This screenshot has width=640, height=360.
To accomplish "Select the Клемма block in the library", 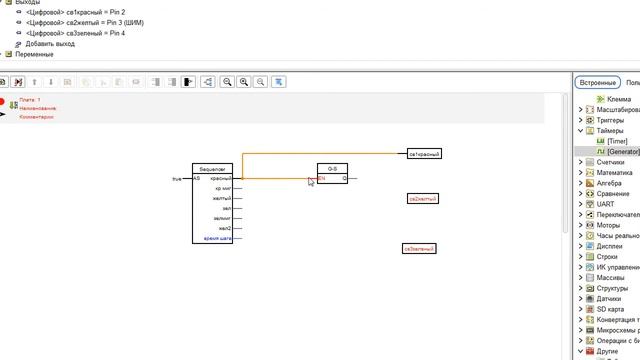I will (618, 99).
